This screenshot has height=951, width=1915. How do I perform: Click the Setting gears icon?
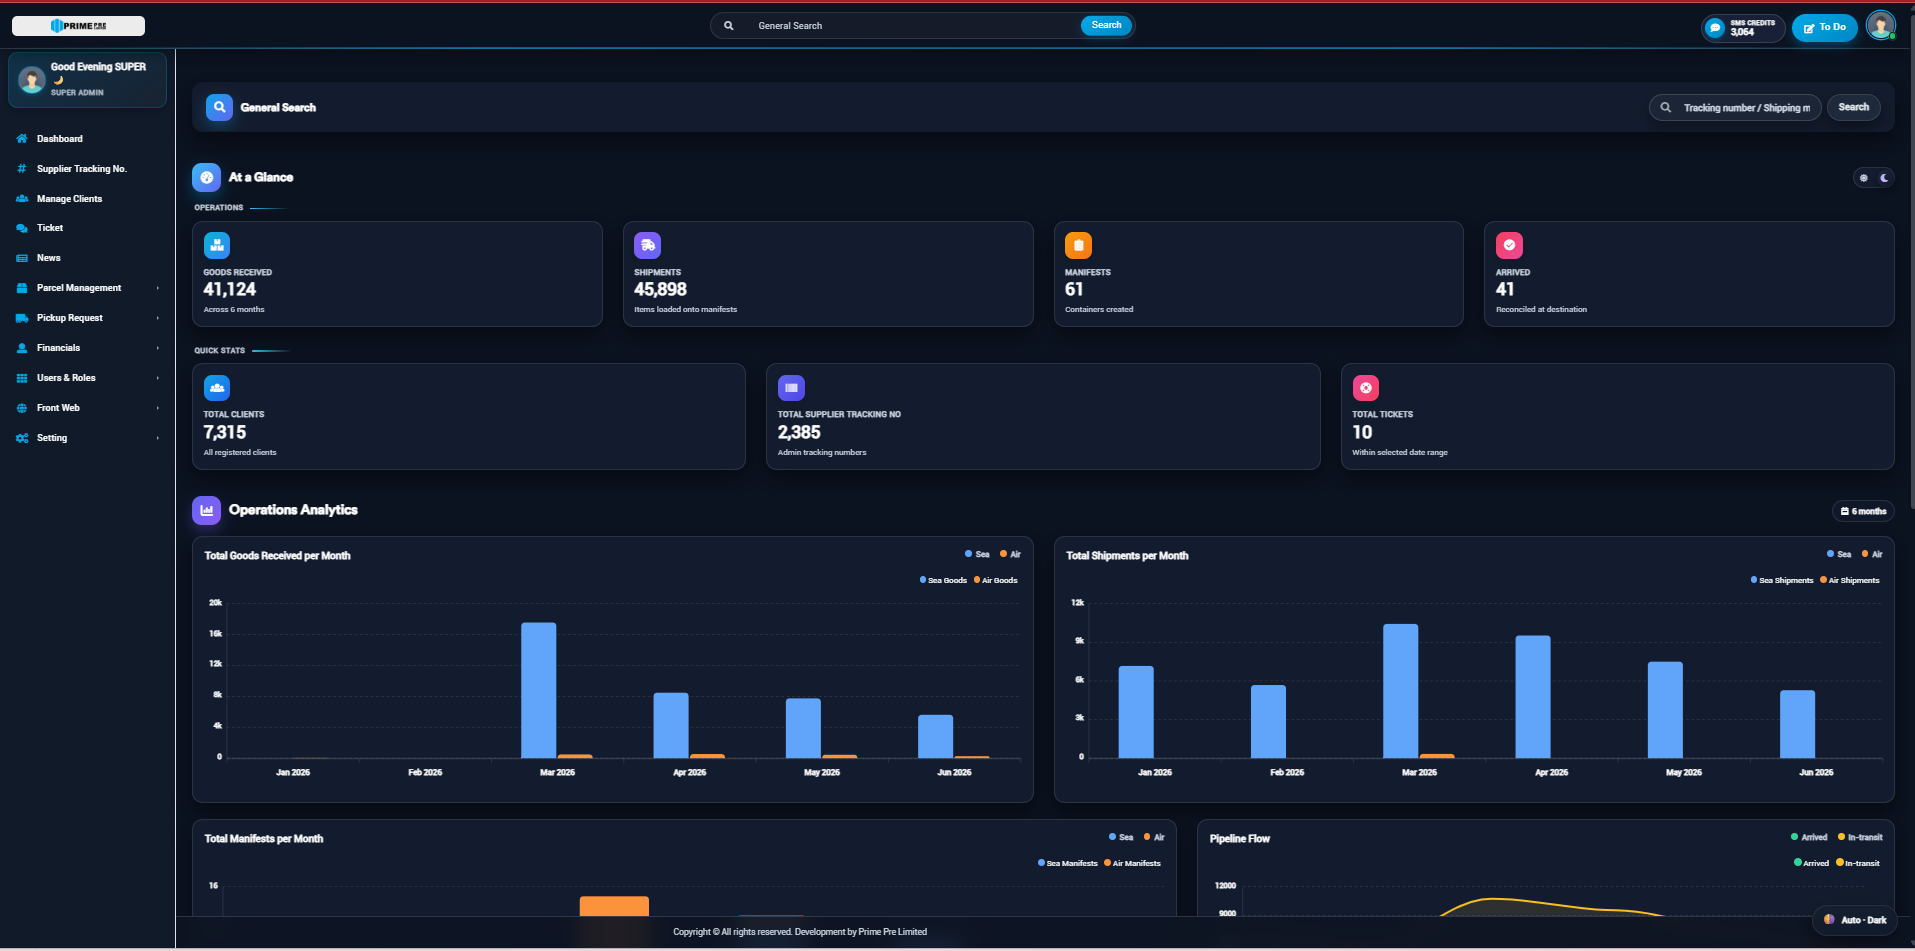22,438
